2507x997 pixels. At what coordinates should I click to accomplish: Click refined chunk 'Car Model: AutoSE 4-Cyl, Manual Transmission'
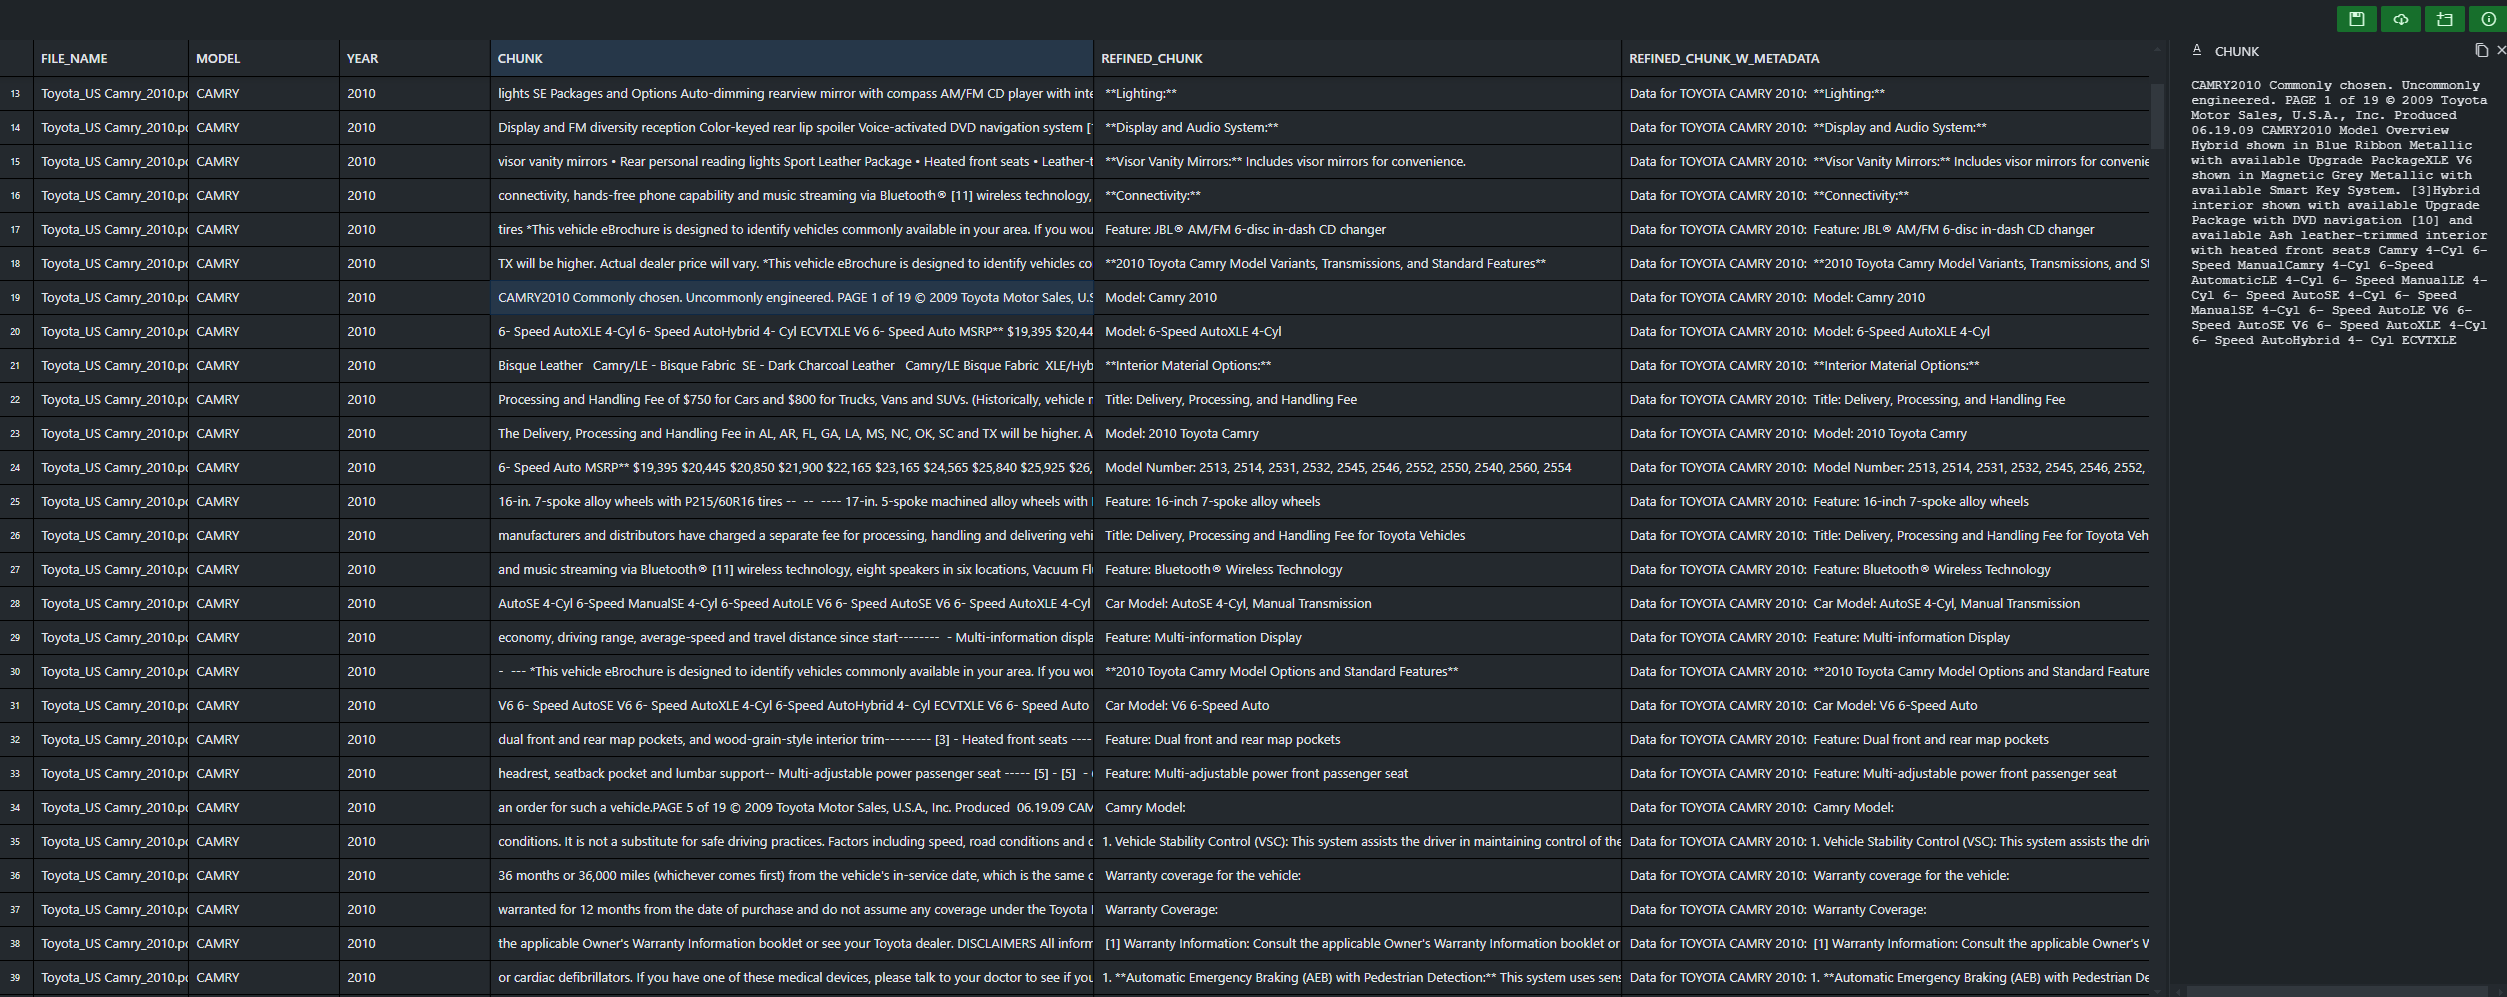[x=1358, y=603]
